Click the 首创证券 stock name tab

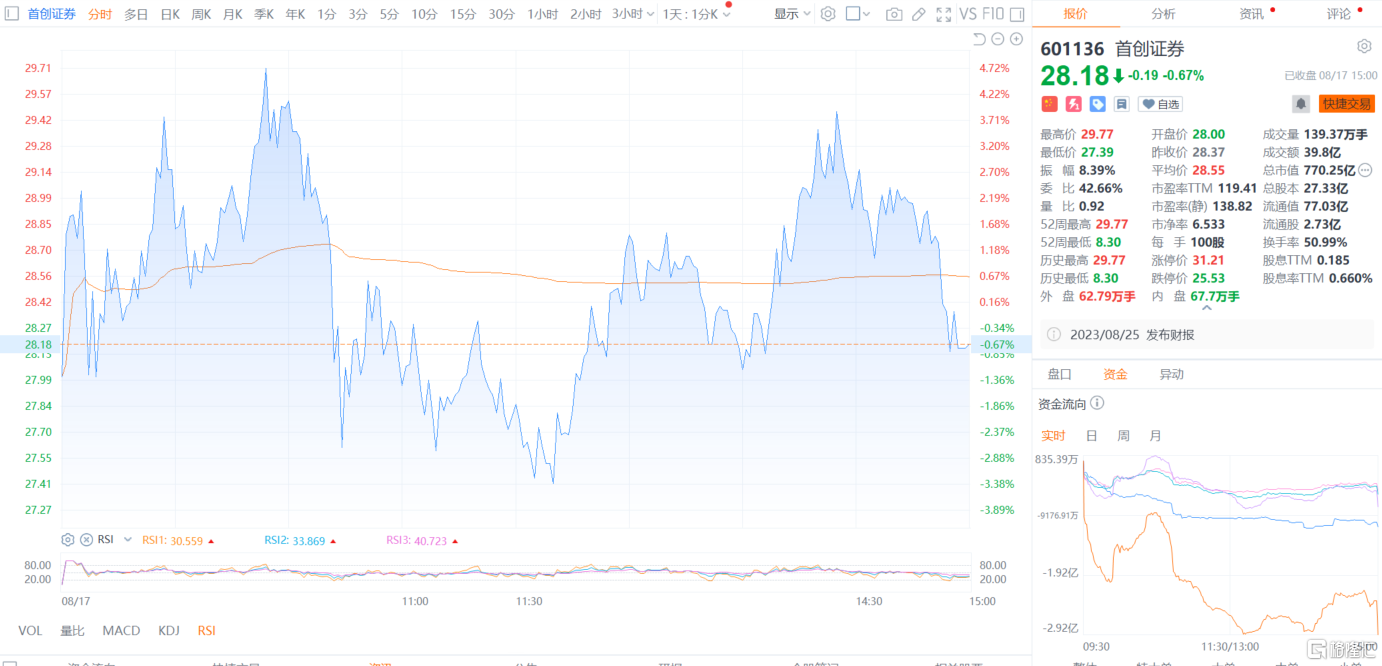51,14
